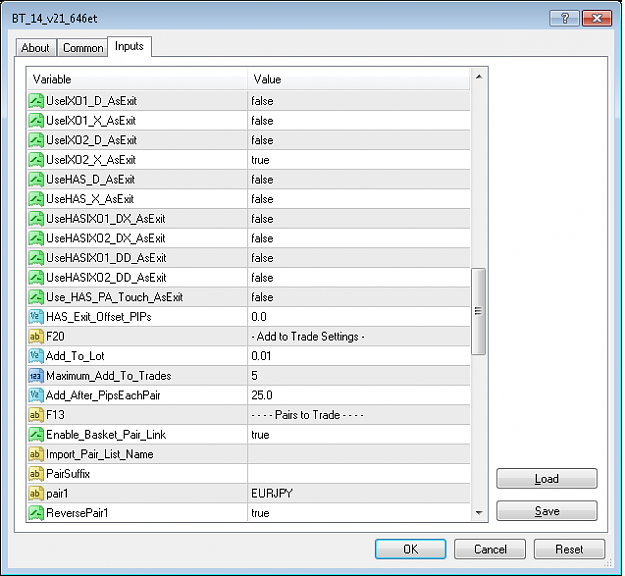Click the string icon beside F20
Image resolution: width=625 pixels, height=576 pixels.
(x=36, y=336)
